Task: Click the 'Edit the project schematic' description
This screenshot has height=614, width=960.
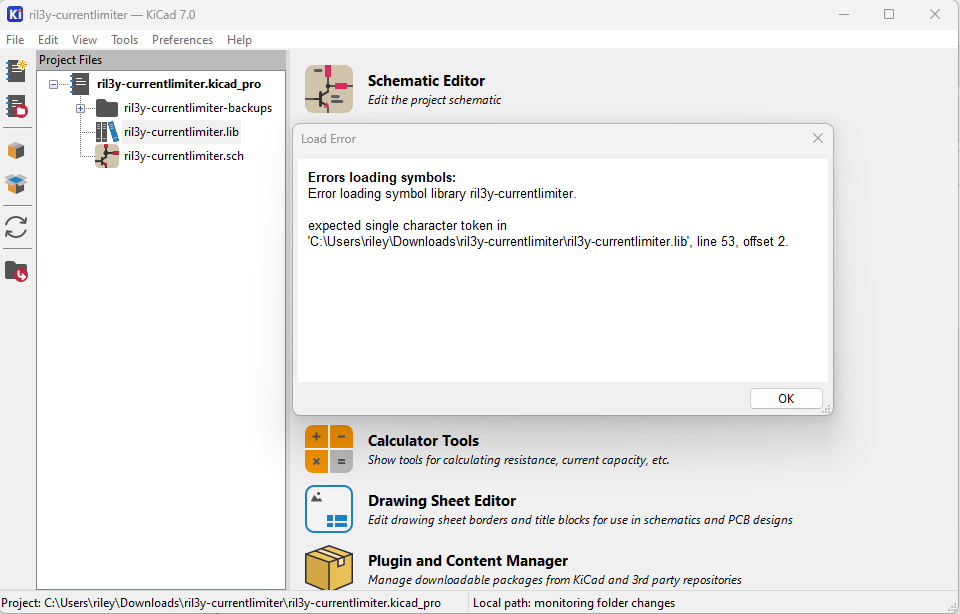Action: (x=434, y=100)
